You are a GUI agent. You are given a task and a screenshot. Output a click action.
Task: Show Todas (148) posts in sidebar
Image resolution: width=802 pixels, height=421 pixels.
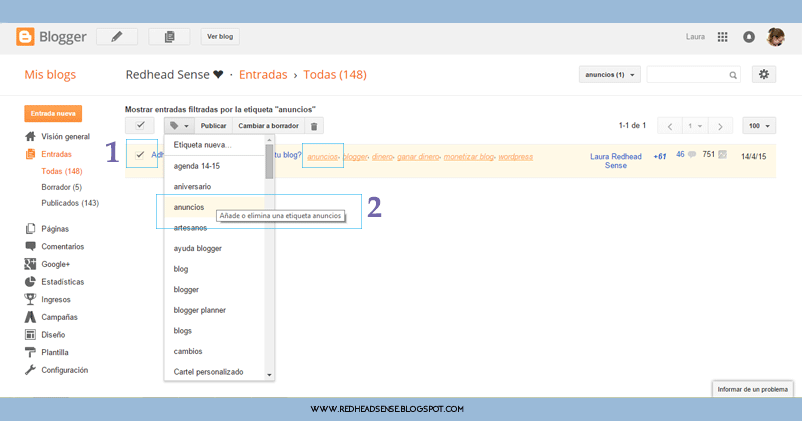point(62,171)
